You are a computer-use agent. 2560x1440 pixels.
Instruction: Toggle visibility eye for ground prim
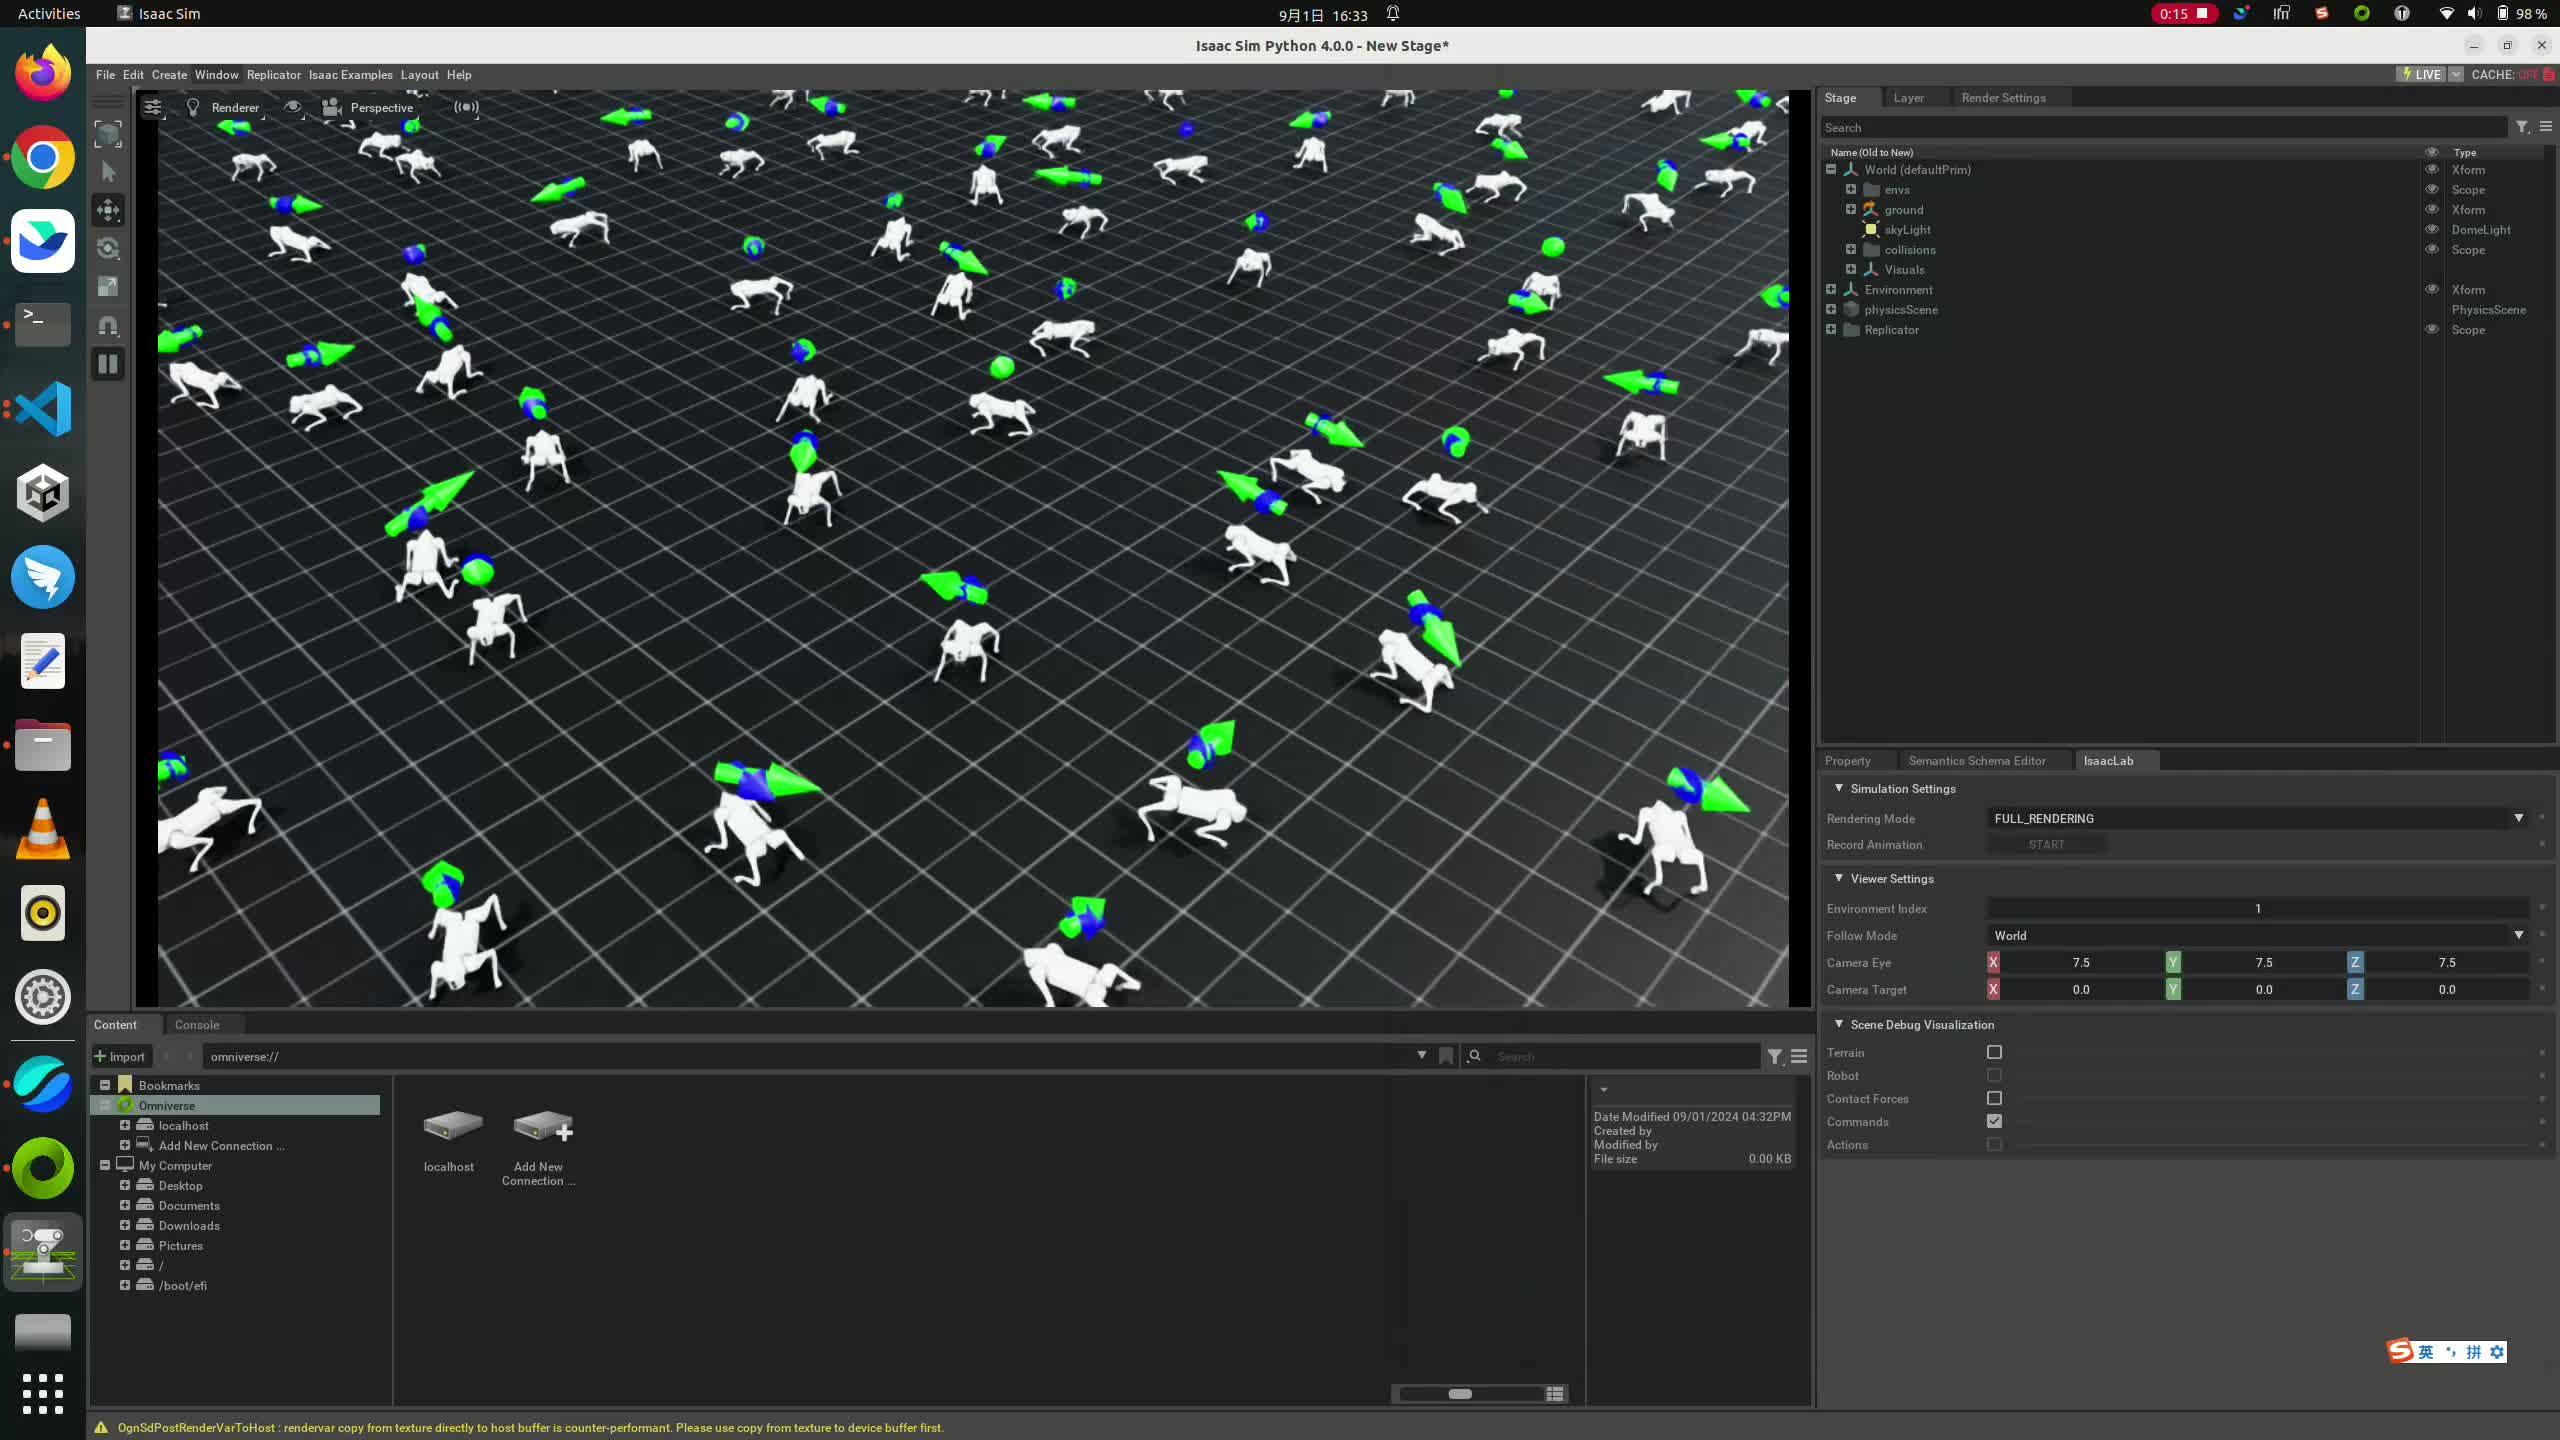coord(2431,209)
